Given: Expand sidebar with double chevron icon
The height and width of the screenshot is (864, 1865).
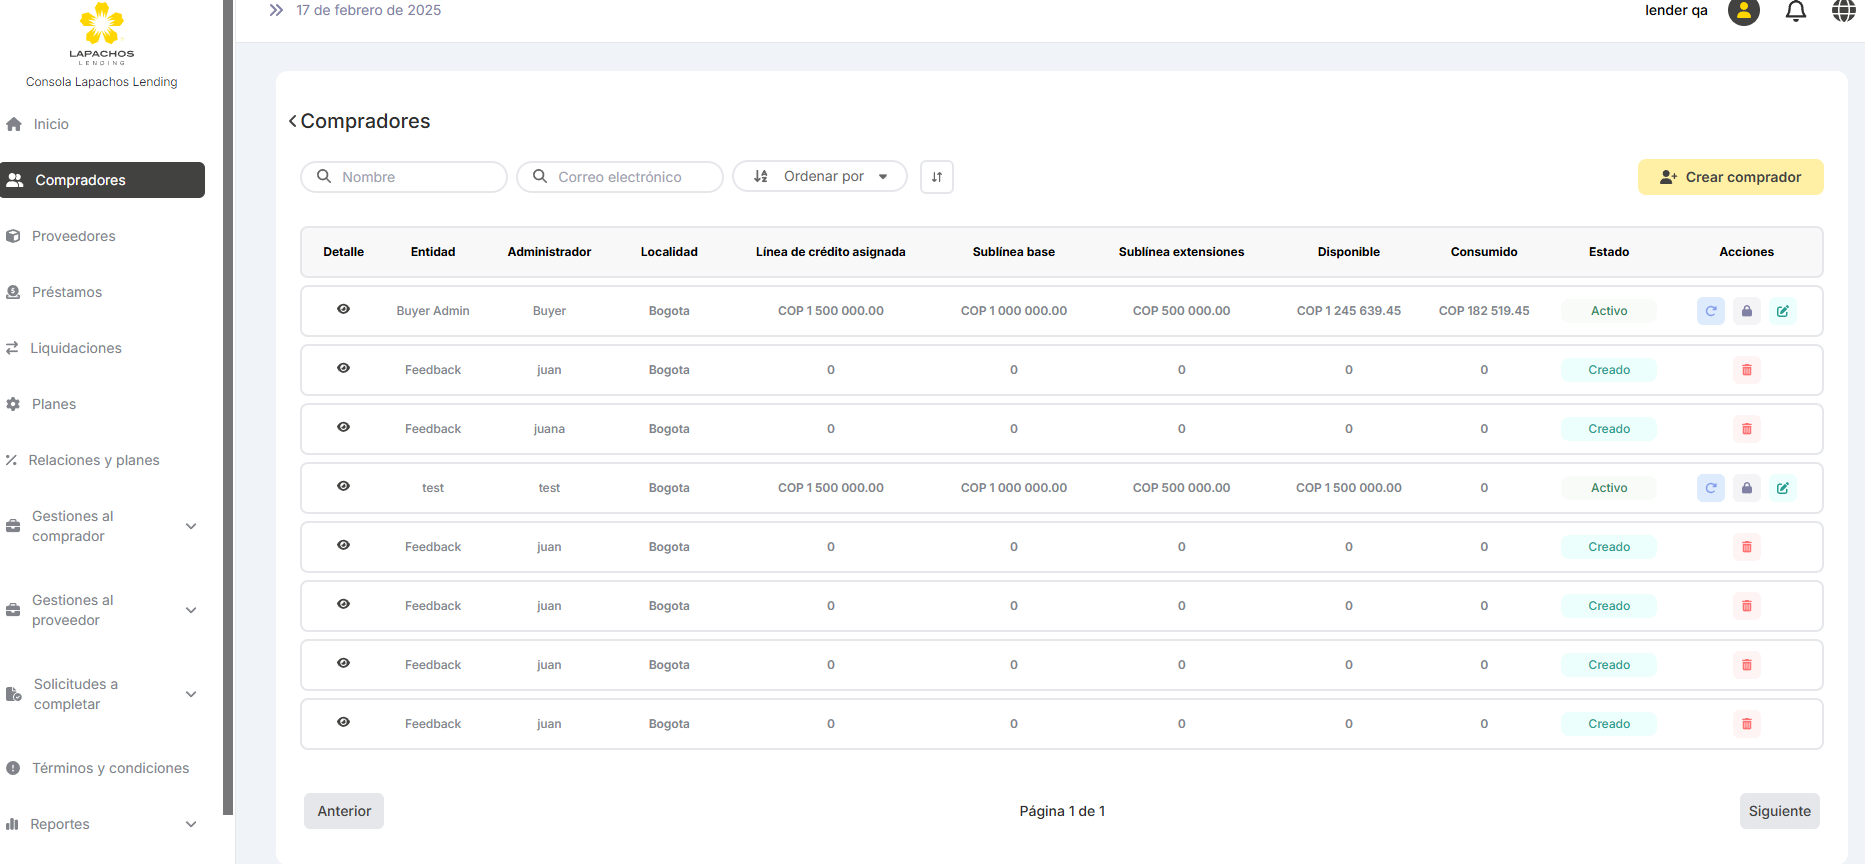Looking at the screenshot, I should point(276,10).
